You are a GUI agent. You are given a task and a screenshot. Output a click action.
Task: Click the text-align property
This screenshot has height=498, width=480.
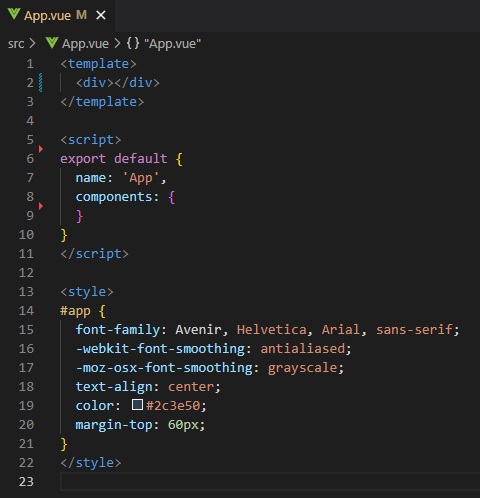[114, 387]
